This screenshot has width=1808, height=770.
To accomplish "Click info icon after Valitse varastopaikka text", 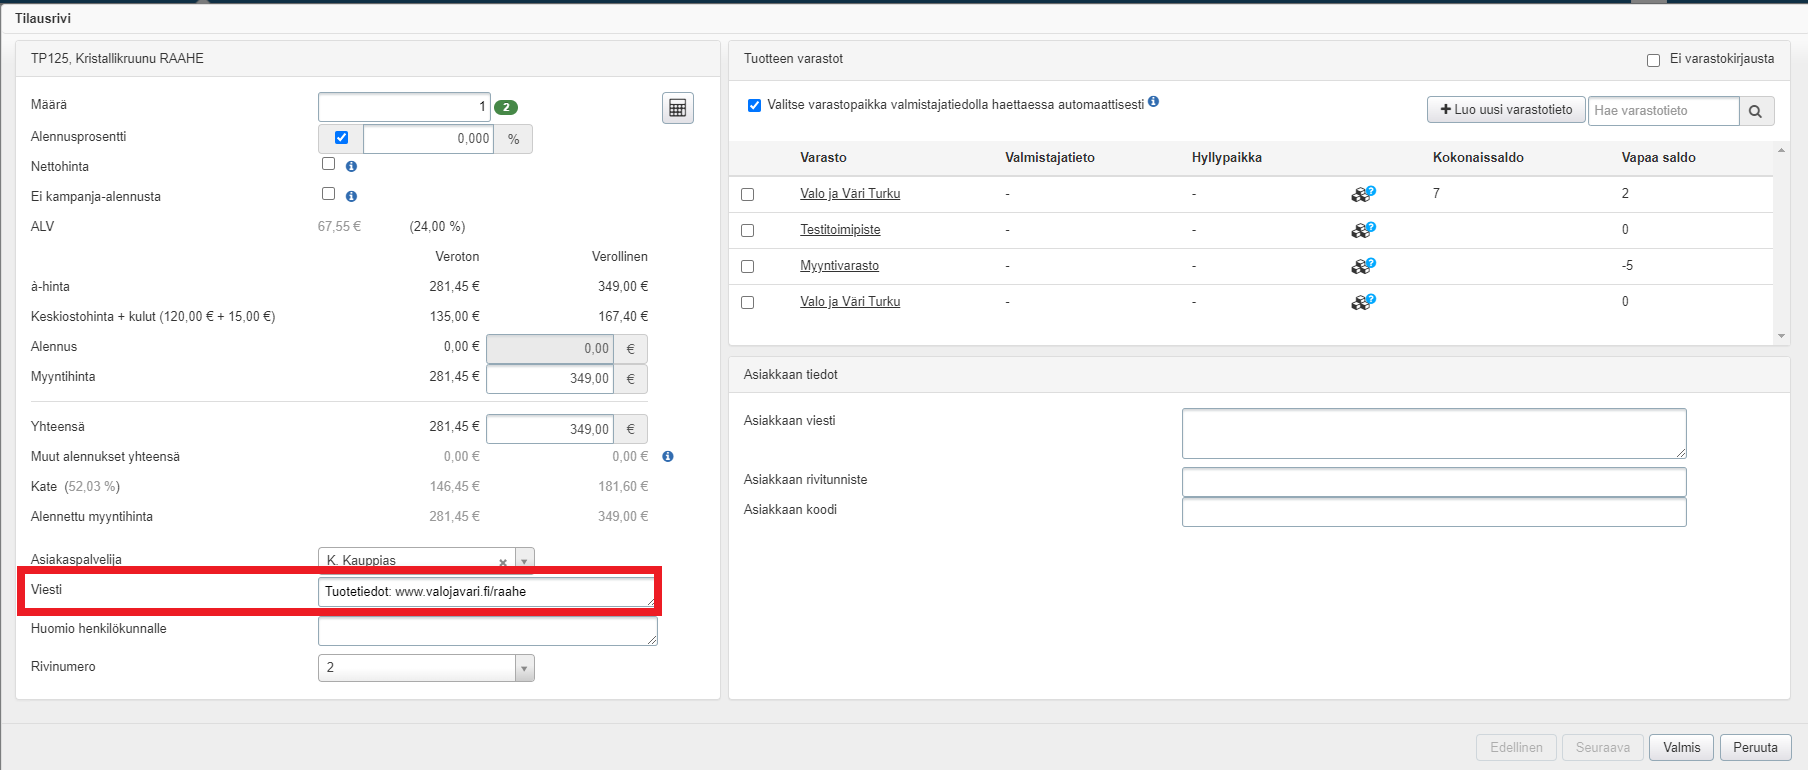I will [1153, 102].
